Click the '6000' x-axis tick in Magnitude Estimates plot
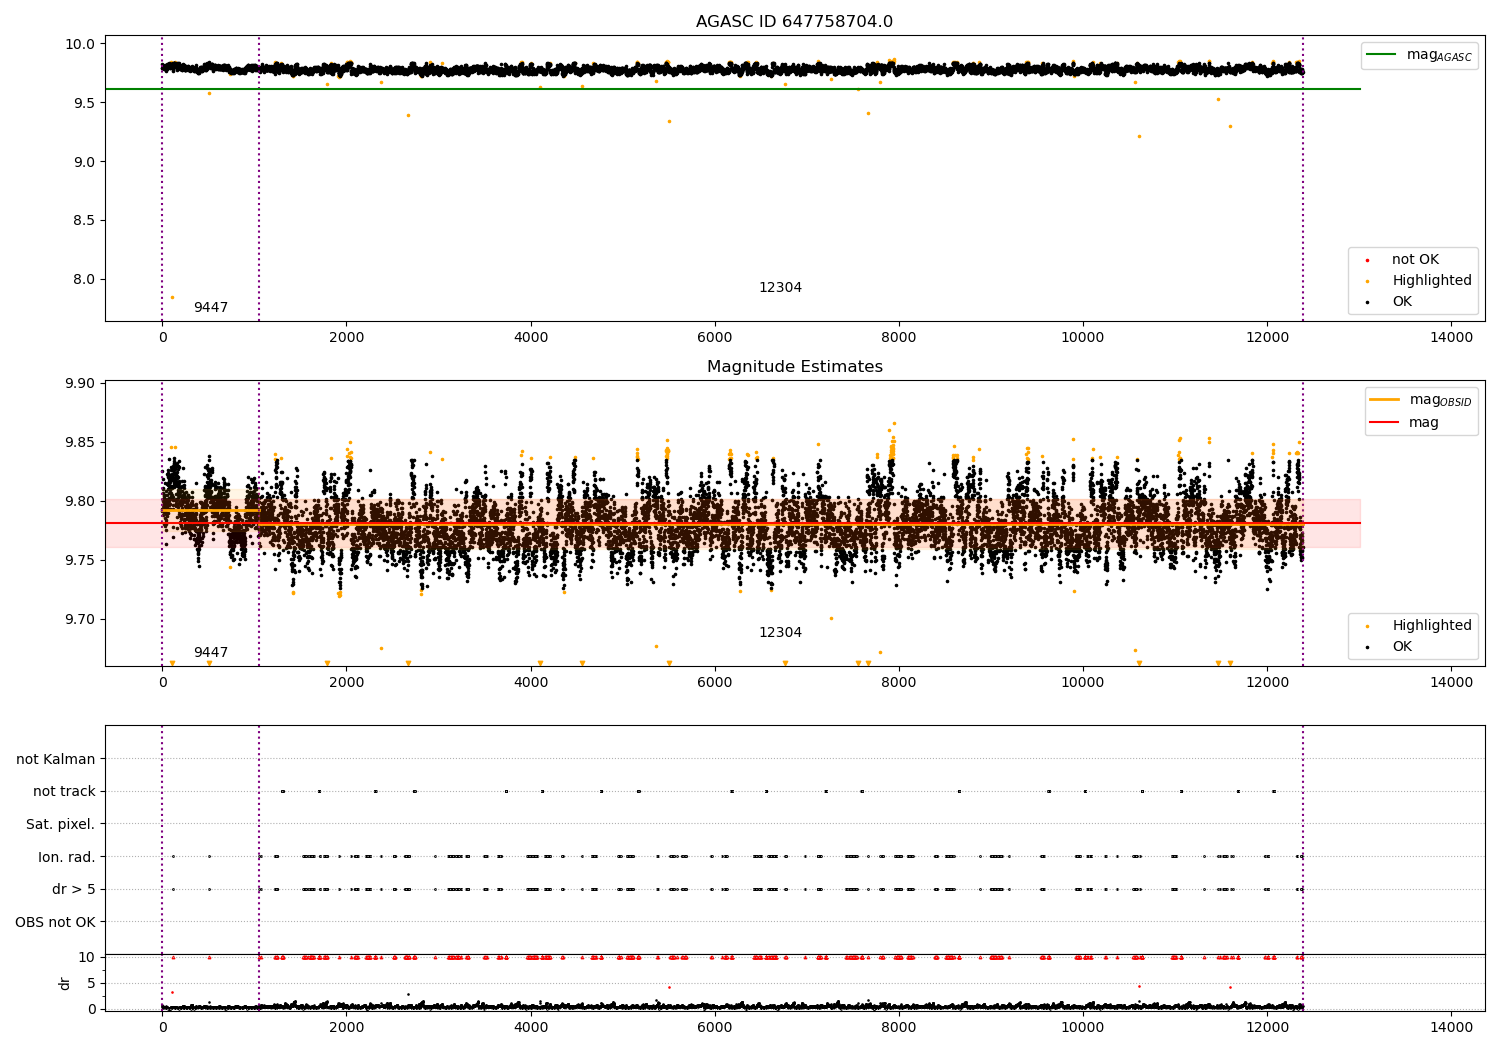Image resolution: width=1500 pixels, height=1050 pixels. tap(715, 683)
